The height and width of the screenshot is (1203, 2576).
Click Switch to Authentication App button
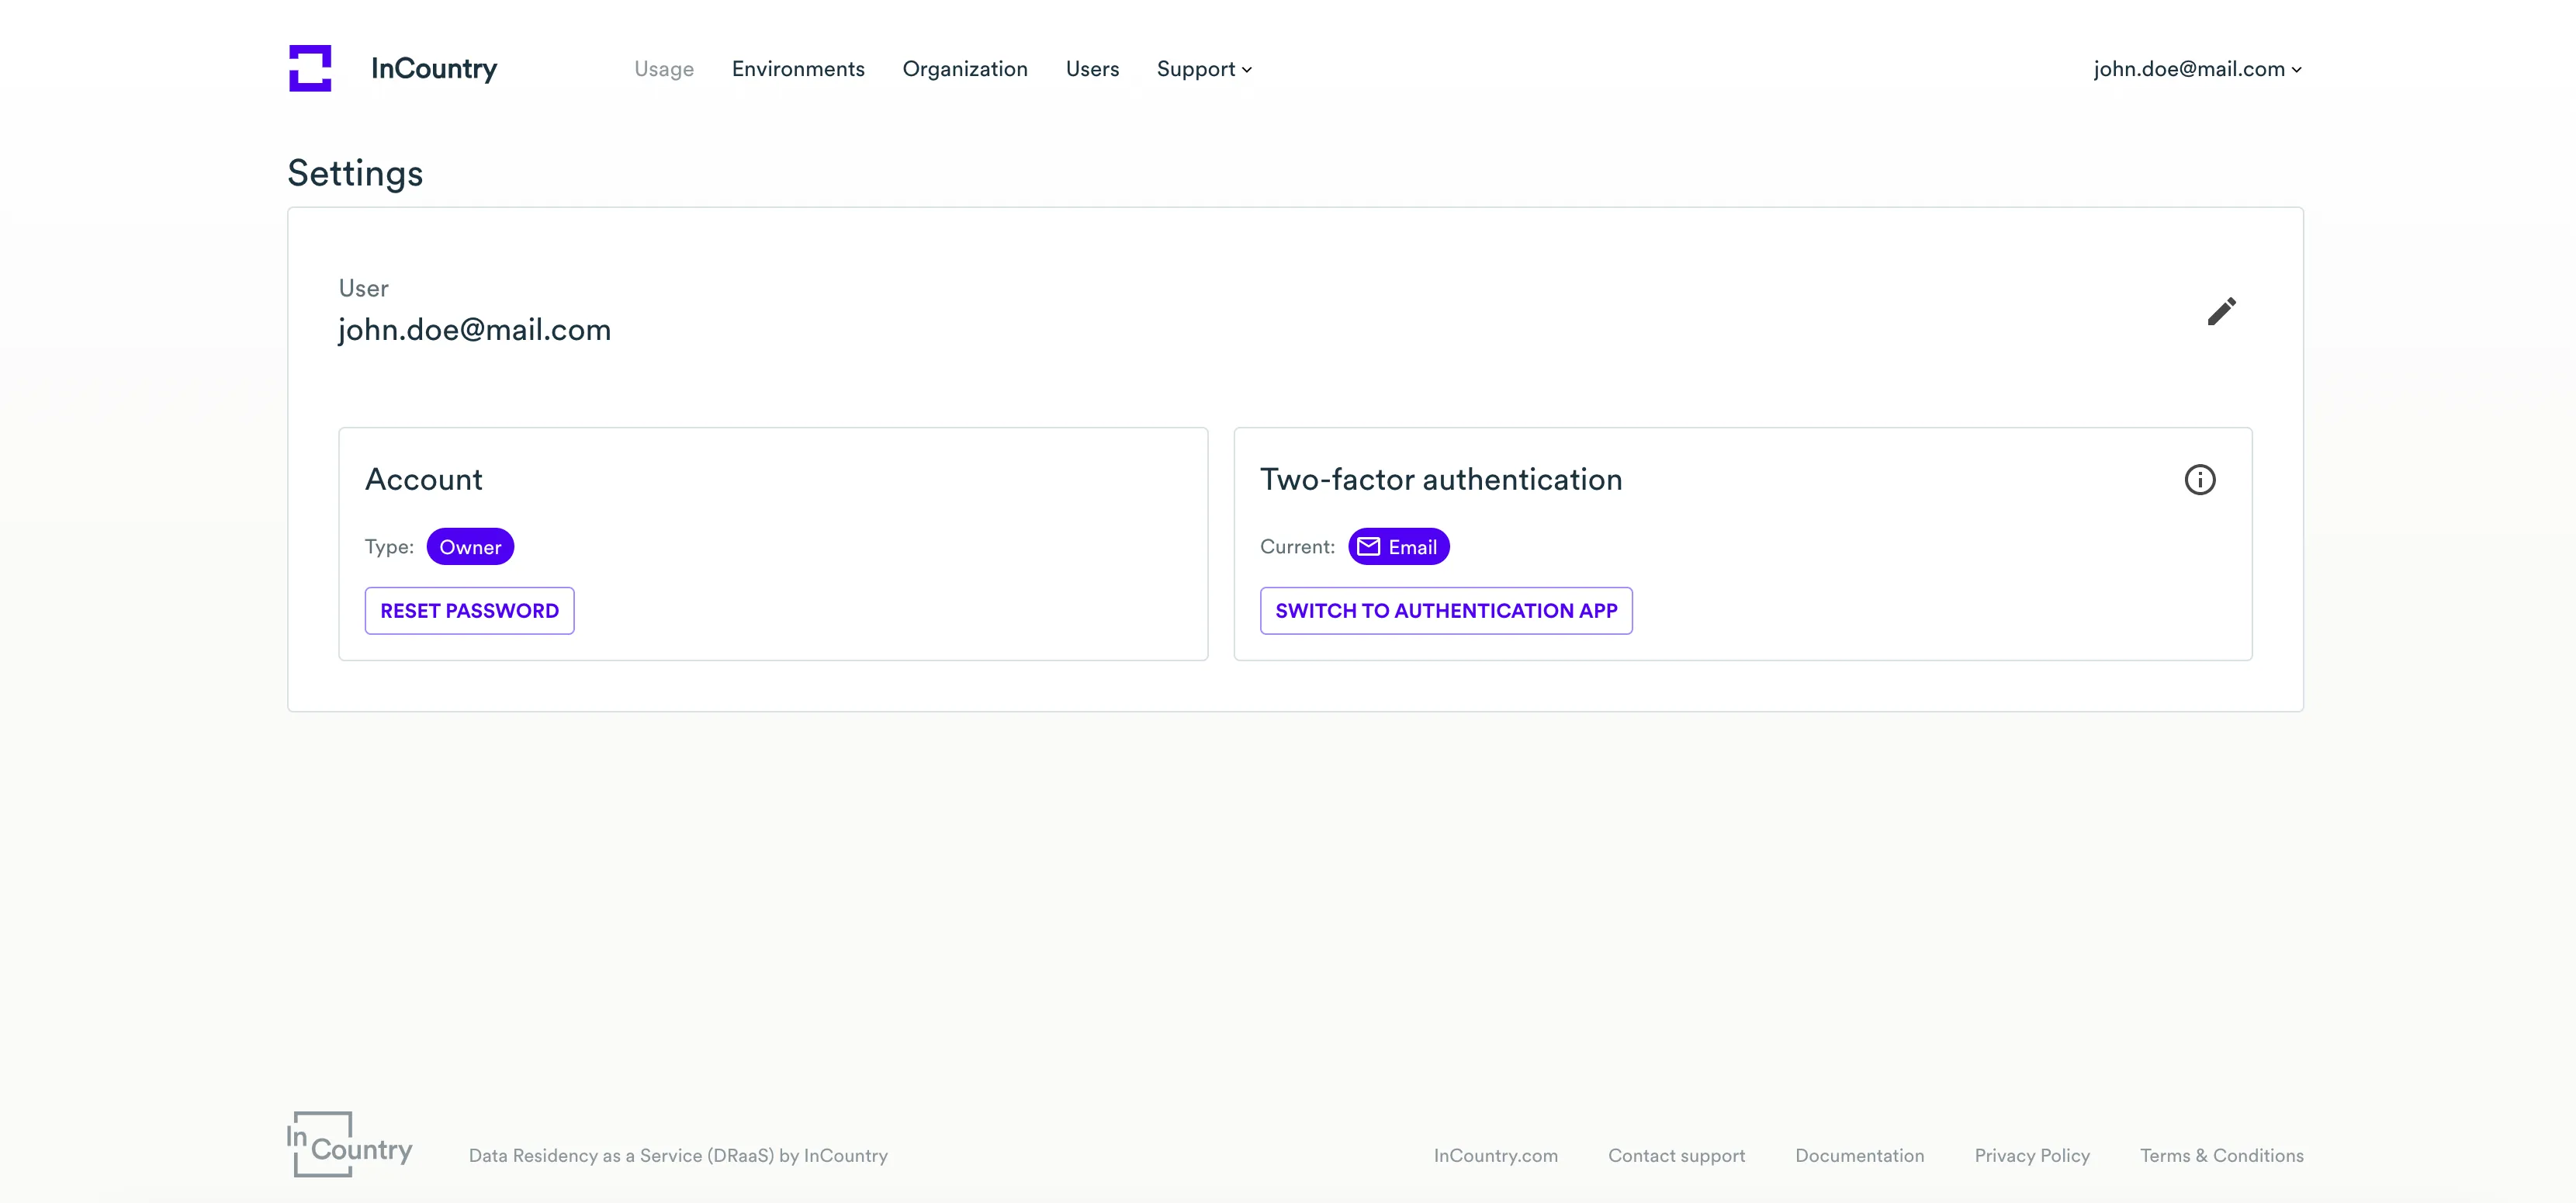pyautogui.click(x=1445, y=611)
